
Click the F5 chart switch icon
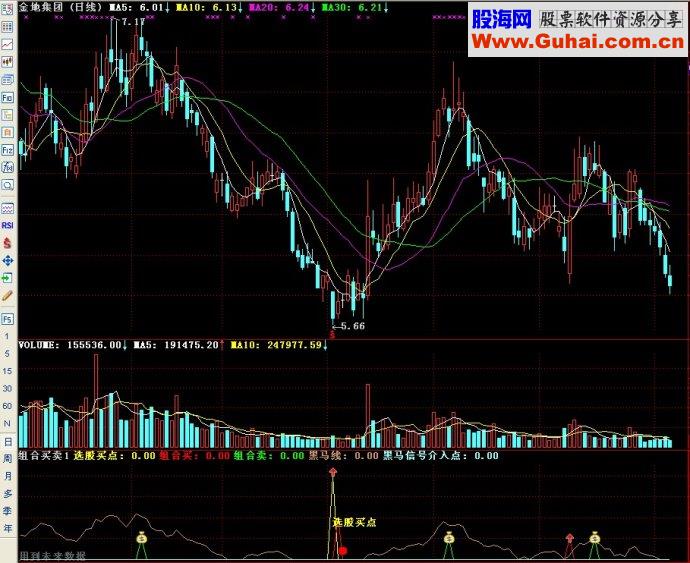(x=7, y=319)
